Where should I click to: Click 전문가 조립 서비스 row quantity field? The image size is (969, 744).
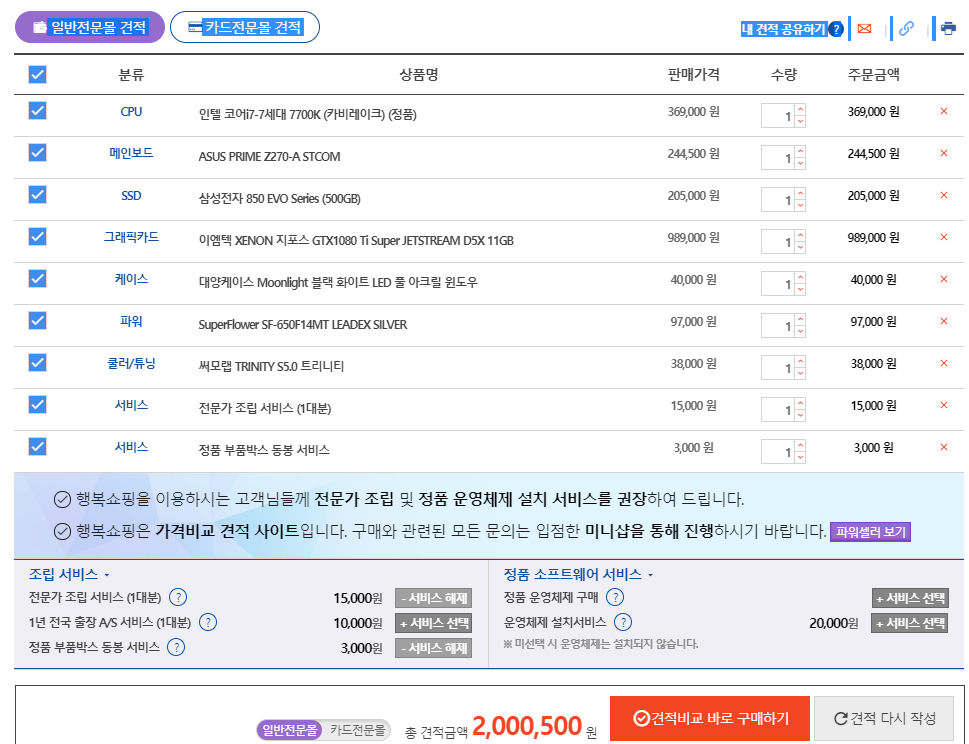[777, 410]
